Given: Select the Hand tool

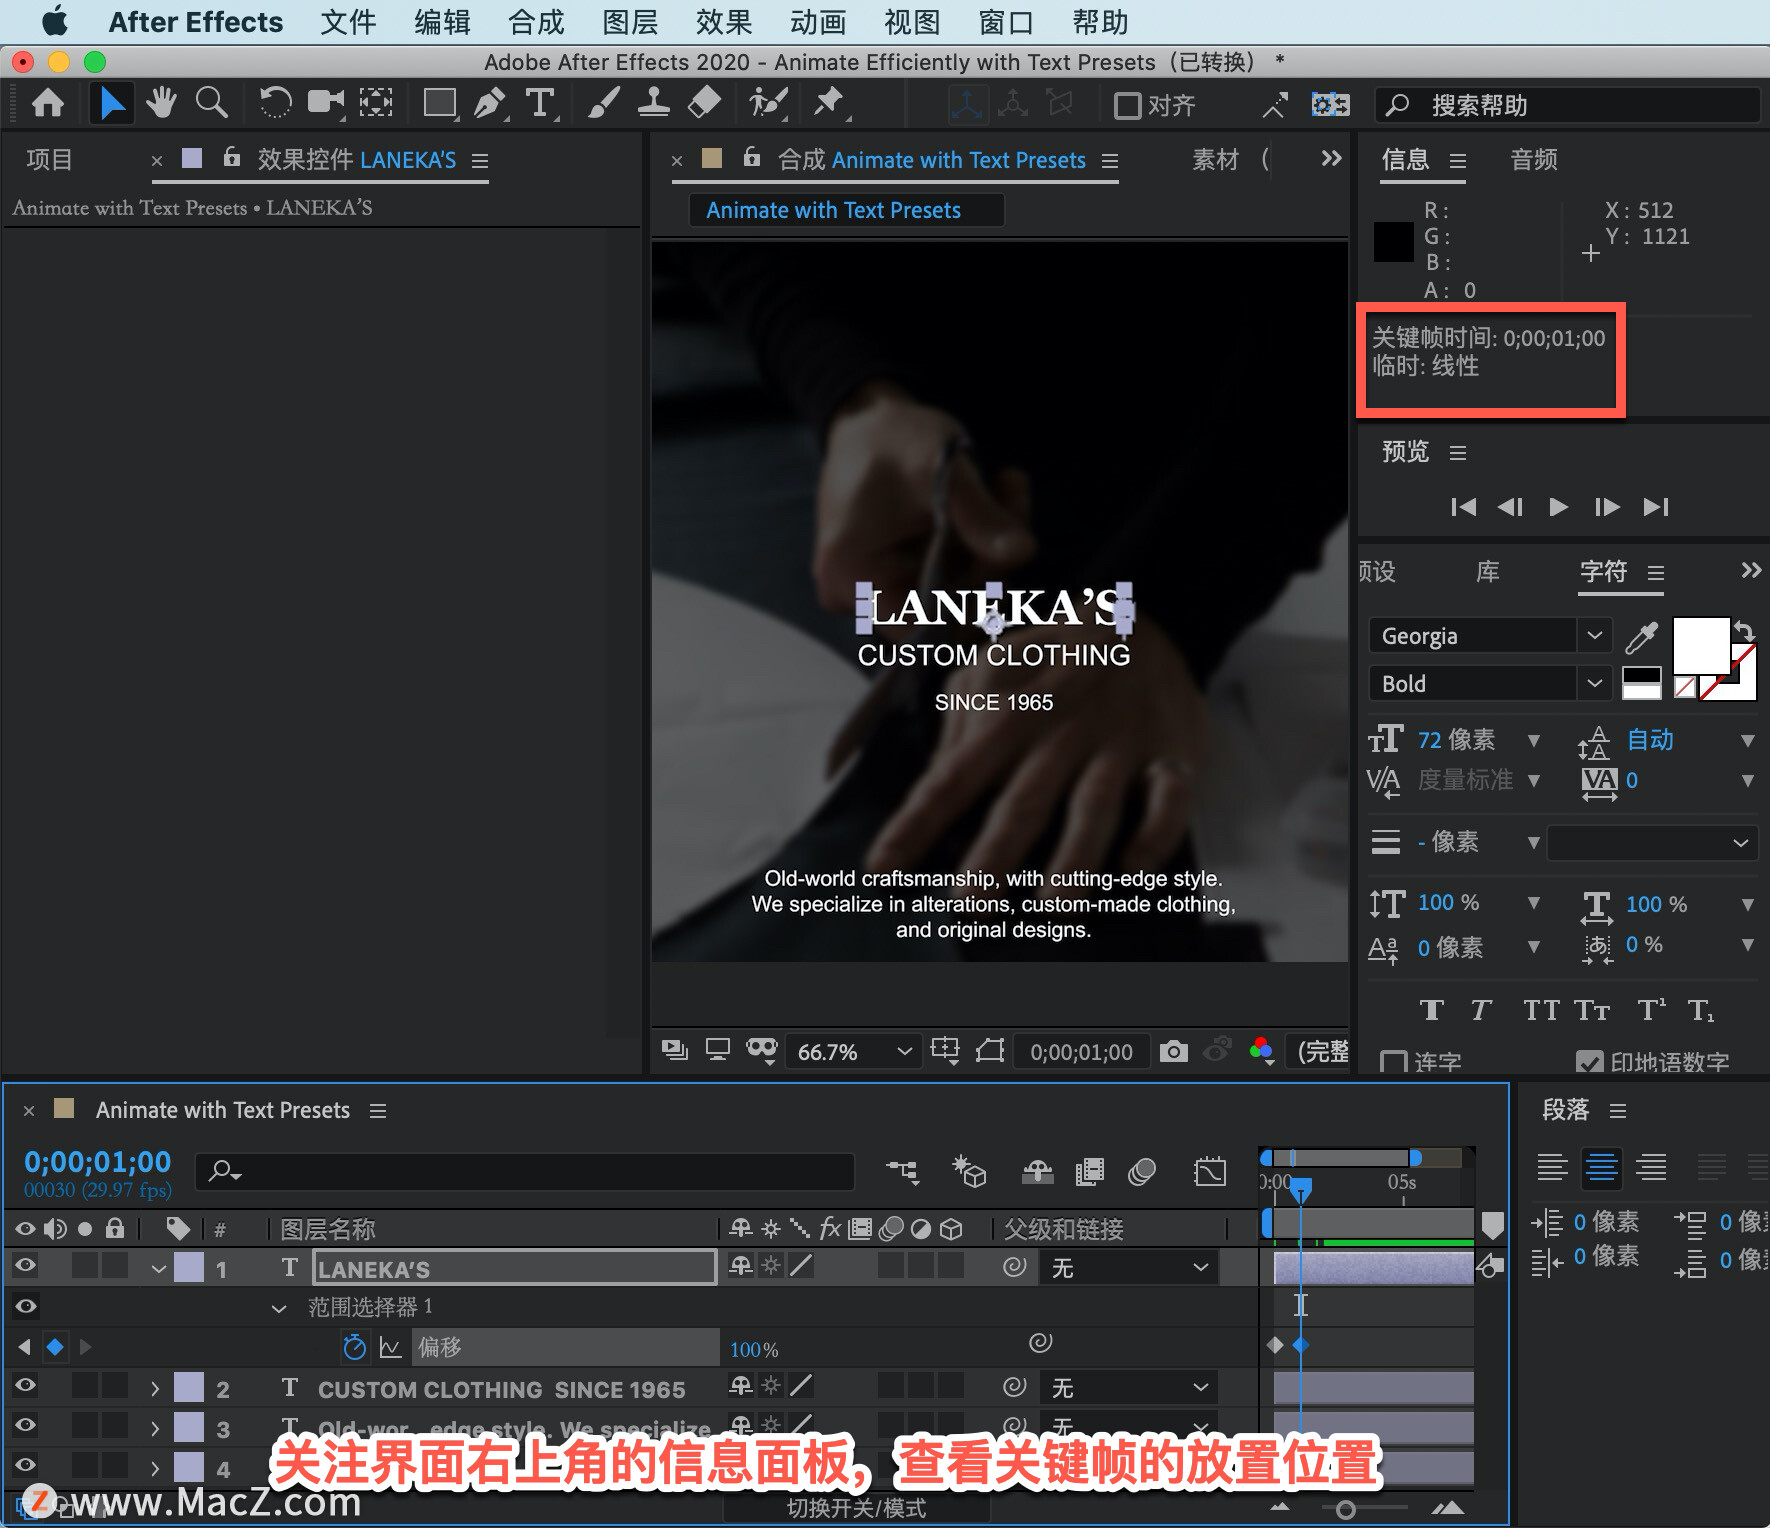Looking at the screenshot, I should (161, 103).
